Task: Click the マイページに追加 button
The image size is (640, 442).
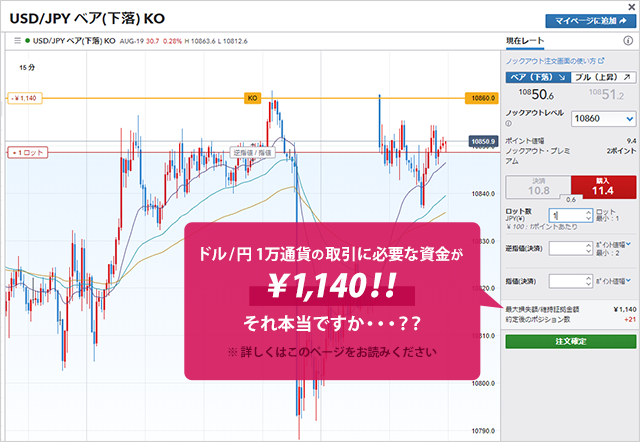Action: 585,19
